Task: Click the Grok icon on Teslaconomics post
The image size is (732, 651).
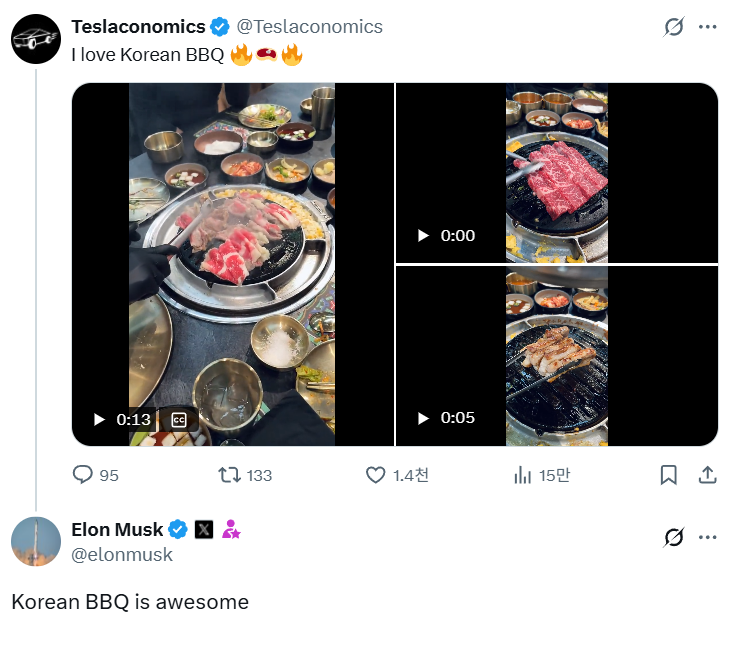Action: [674, 27]
